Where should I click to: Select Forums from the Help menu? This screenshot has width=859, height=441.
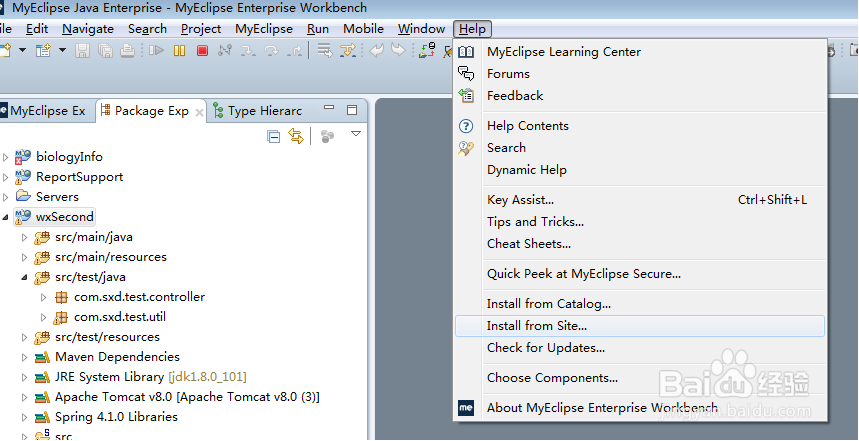tap(640, 73)
